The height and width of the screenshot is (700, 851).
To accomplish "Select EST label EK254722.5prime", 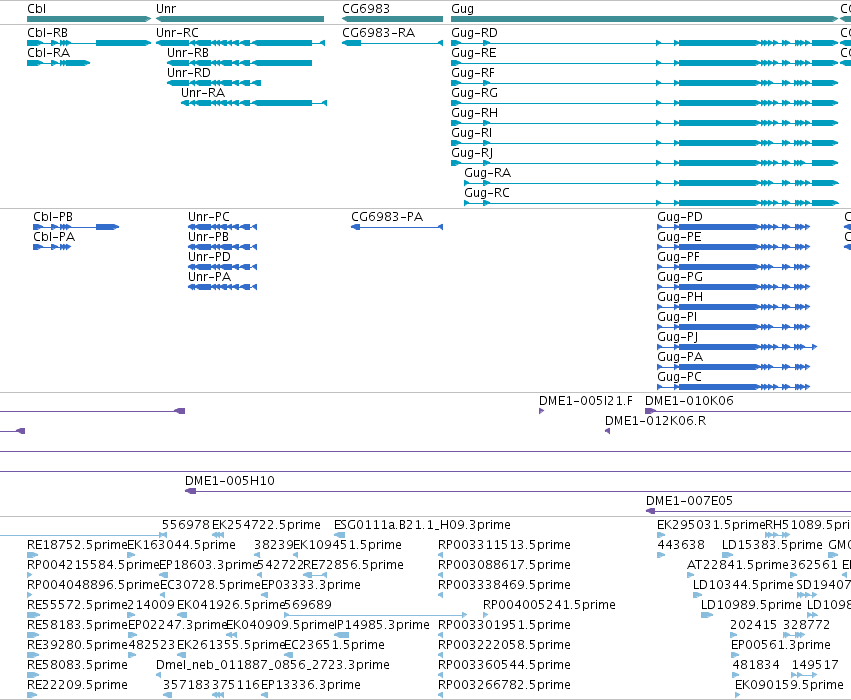I will [266, 525].
